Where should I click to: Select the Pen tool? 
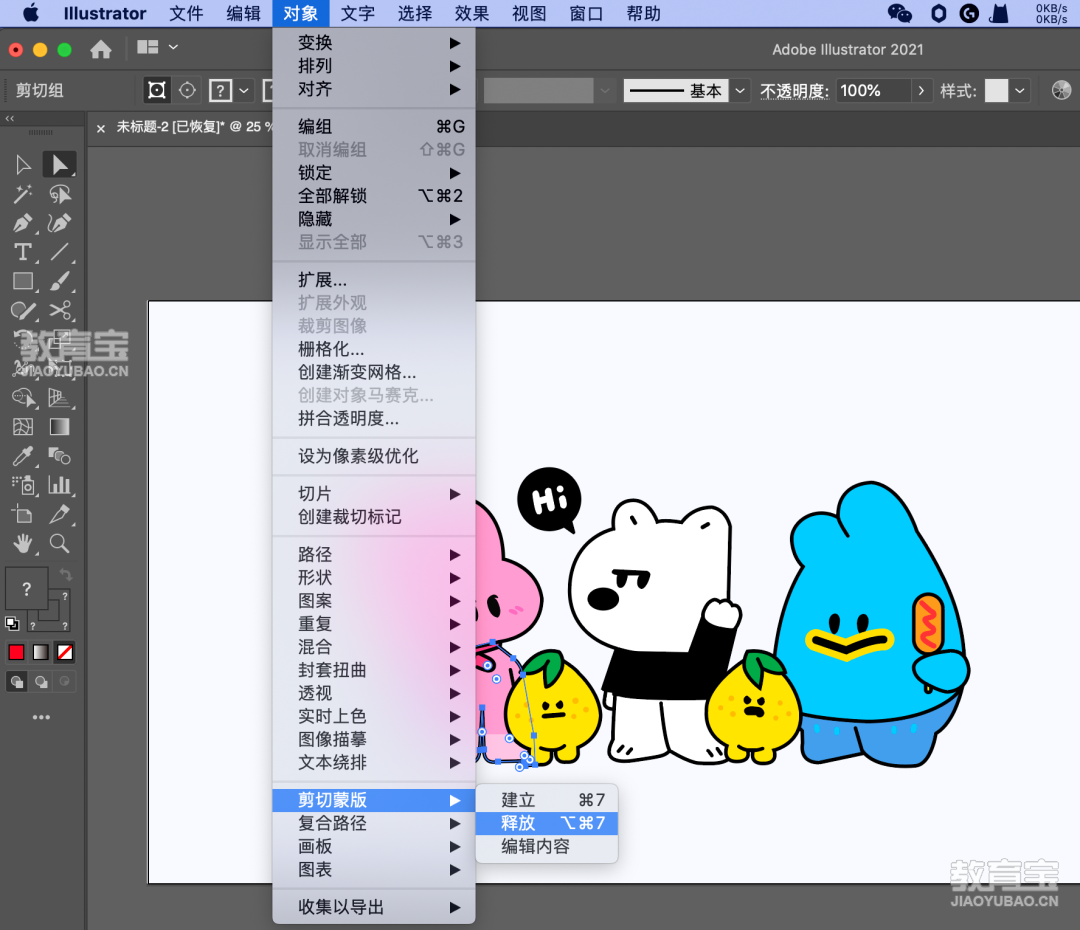[x=23, y=223]
